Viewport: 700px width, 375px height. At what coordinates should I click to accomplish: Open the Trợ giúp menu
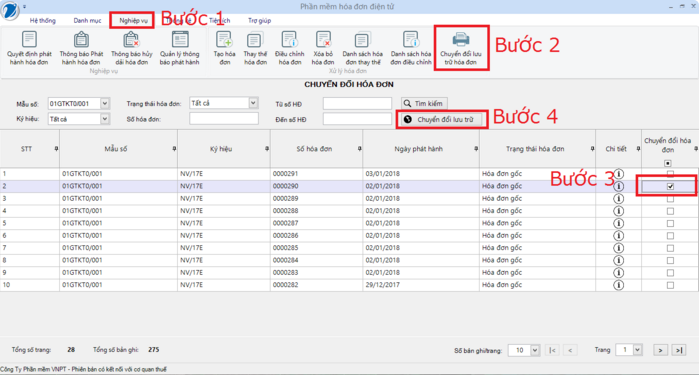click(259, 21)
